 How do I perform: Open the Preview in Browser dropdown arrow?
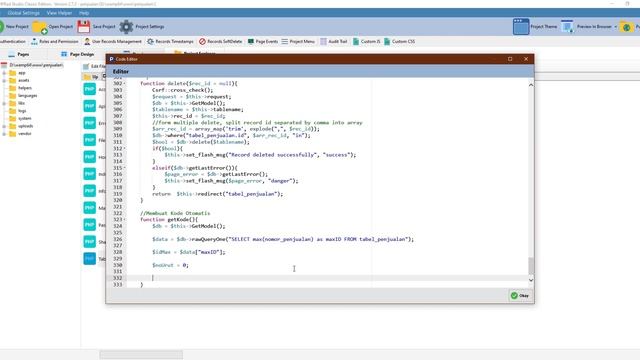[616, 27]
